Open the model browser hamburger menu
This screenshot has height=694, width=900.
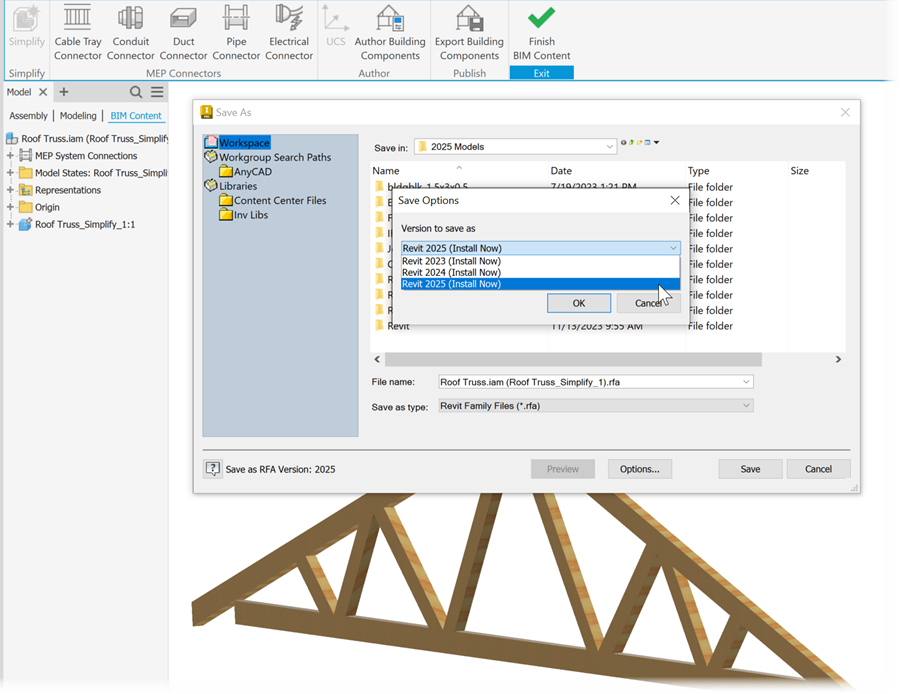pos(157,92)
